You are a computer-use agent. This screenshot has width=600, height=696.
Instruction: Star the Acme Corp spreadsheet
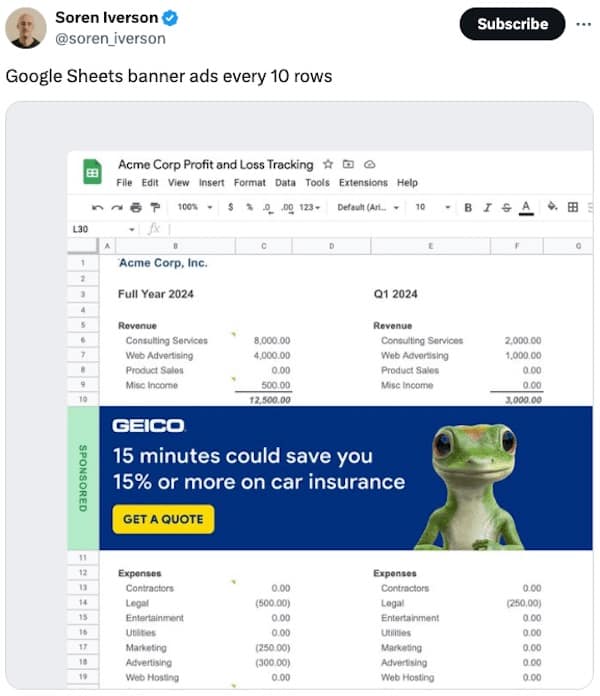tap(327, 164)
